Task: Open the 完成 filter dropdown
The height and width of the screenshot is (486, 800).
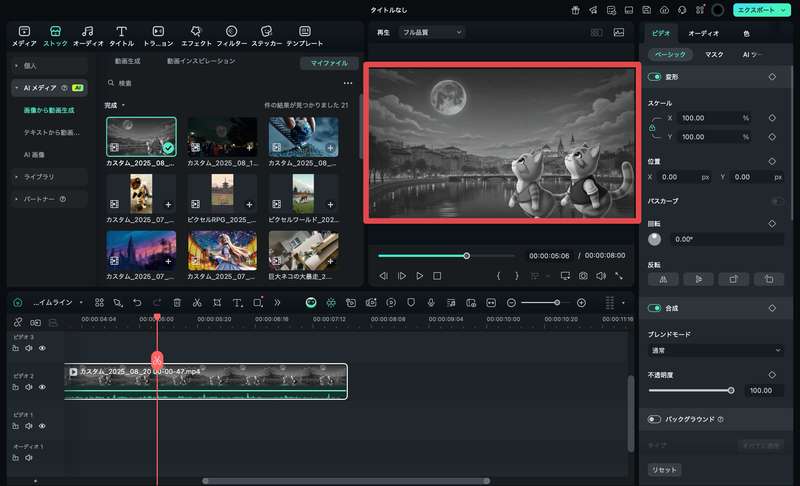Action: pyautogui.click(x=115, y=105)
